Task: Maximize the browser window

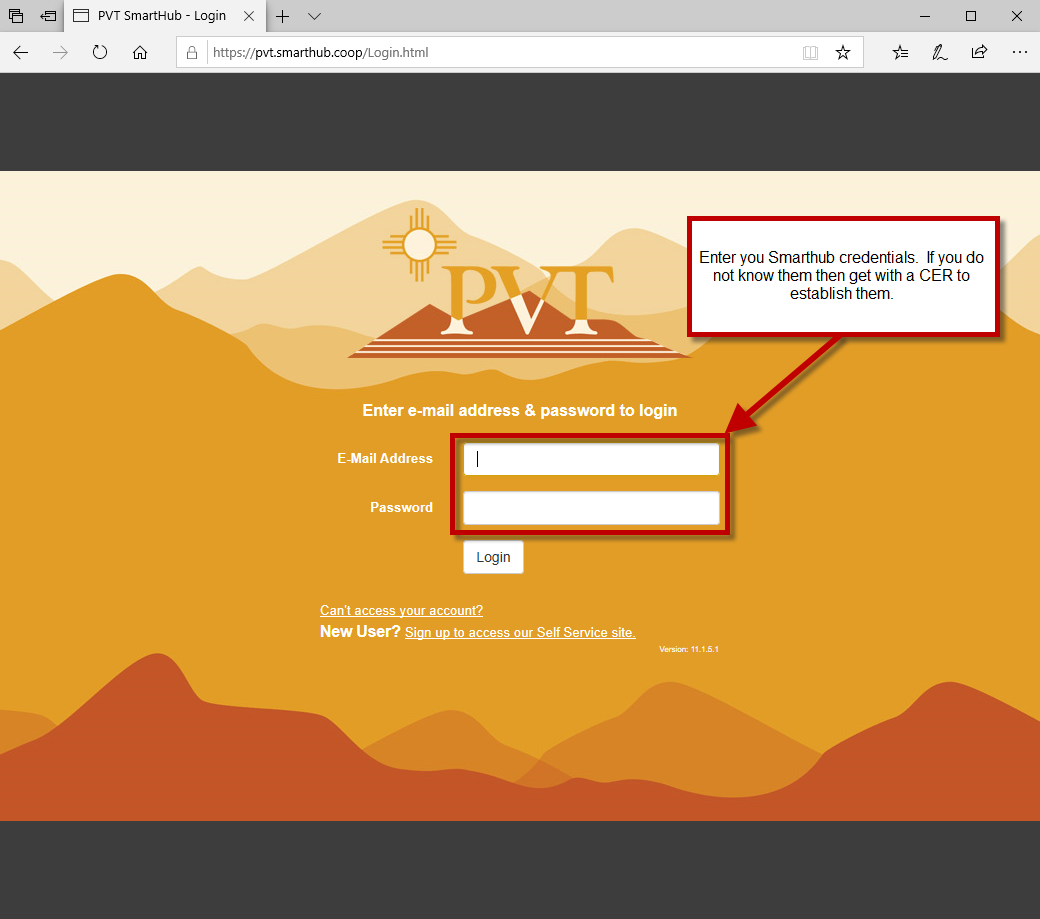Action: 970,16
